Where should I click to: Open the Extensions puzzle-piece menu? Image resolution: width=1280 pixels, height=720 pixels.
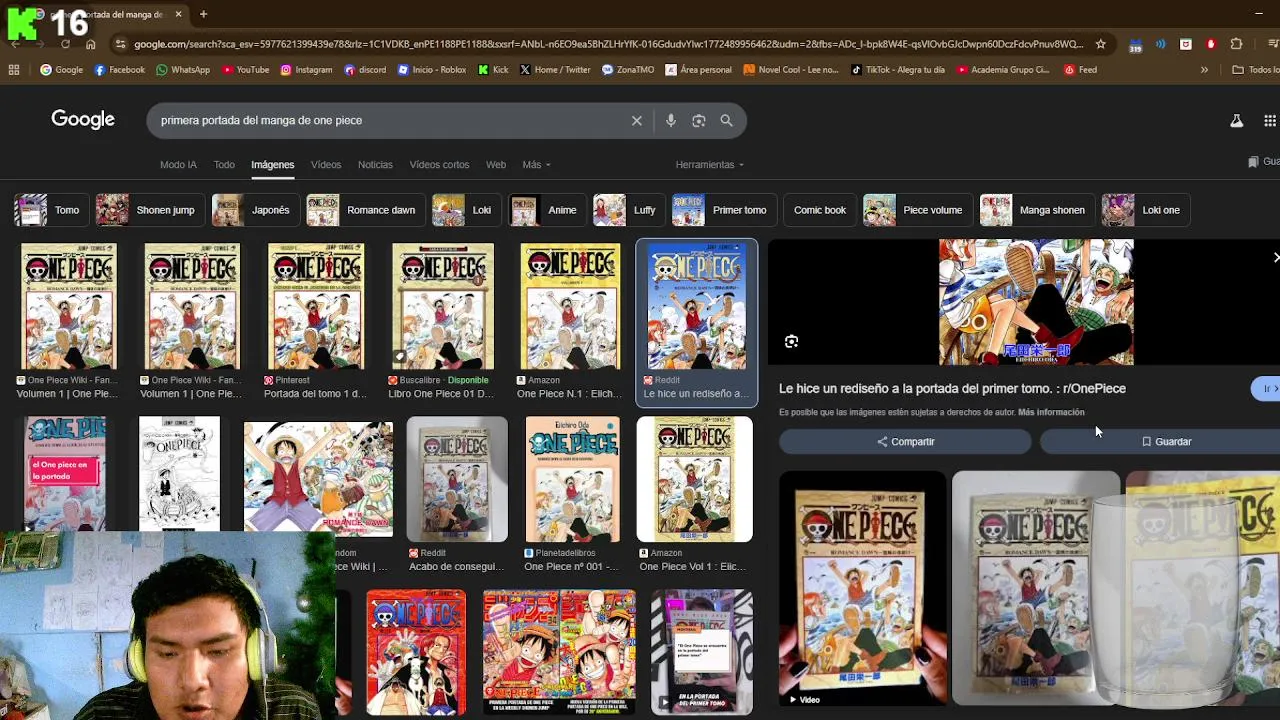pyautogui.click(x=1236, y=44)
